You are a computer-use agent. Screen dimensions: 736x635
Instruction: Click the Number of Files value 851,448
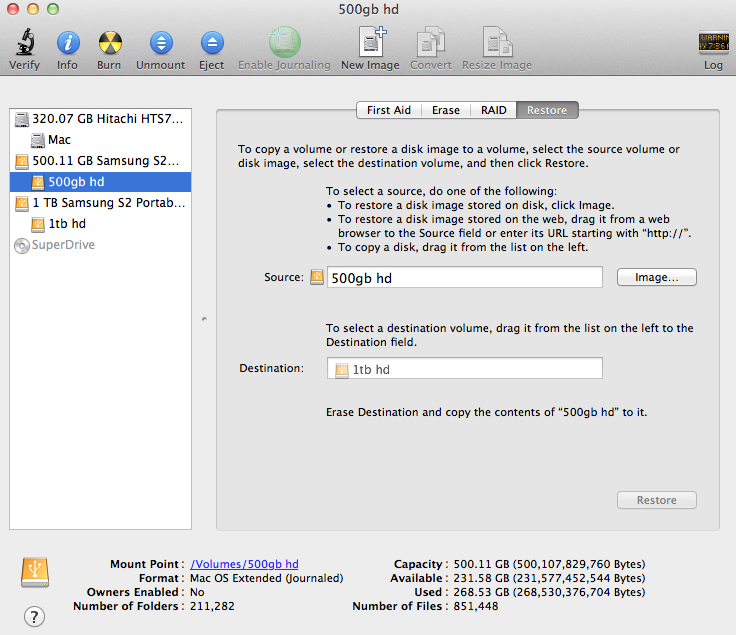pos(476,606)
